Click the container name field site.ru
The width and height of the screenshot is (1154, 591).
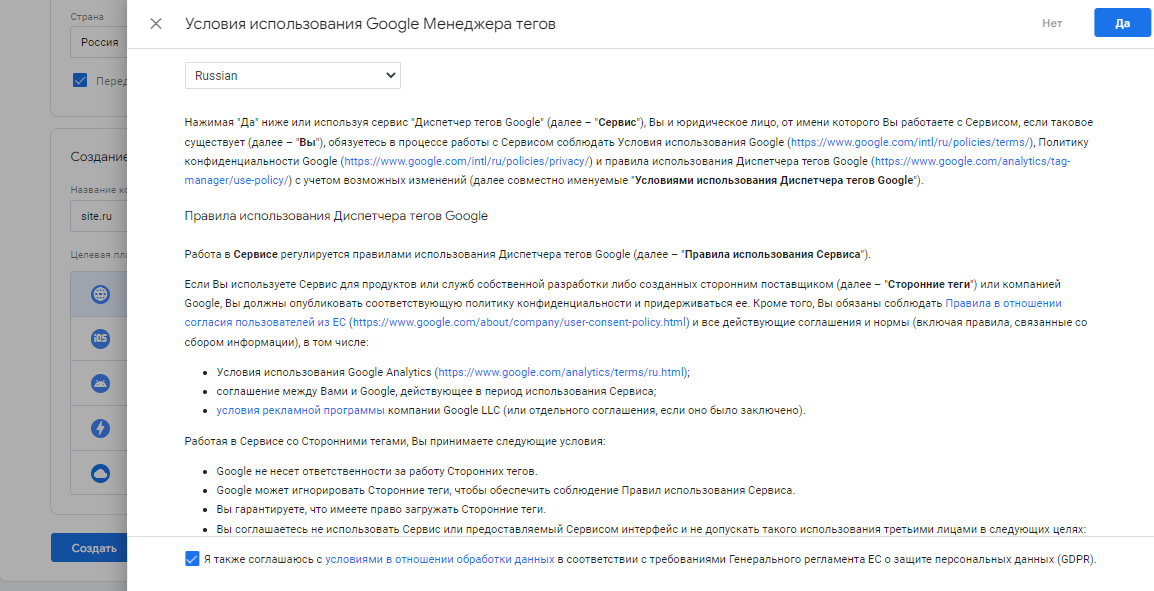[99, 217]
